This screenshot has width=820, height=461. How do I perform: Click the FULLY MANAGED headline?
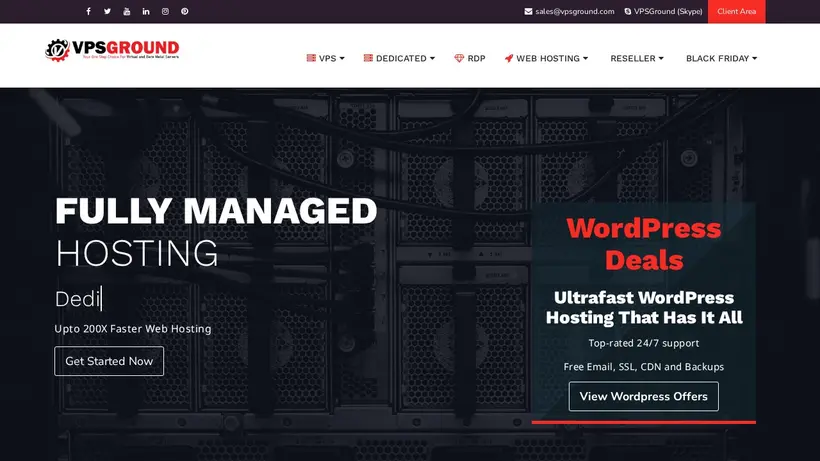click(x=216, y=211)
